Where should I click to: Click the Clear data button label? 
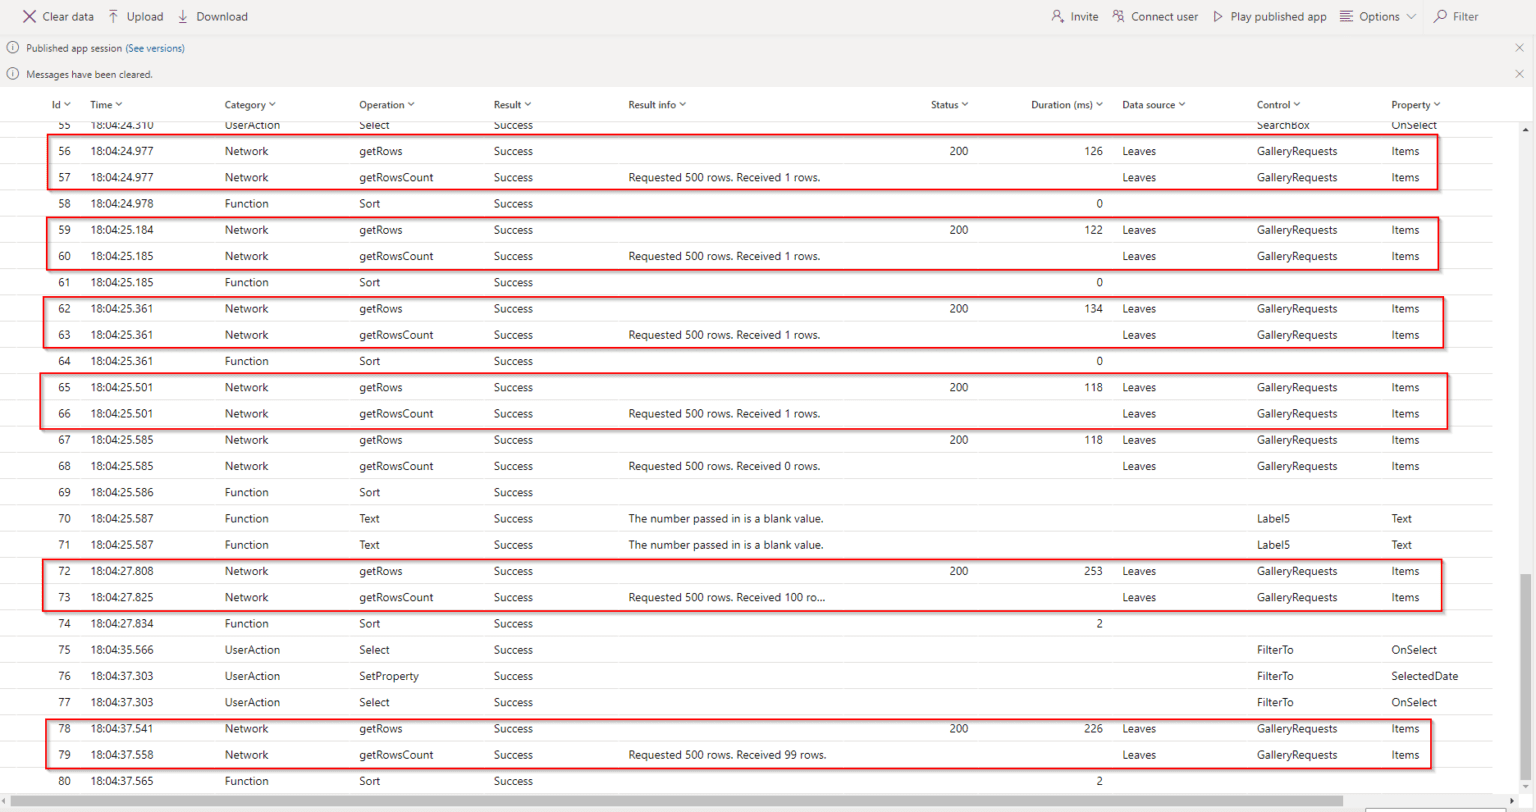pyautogui.click(x=67, y=16)
